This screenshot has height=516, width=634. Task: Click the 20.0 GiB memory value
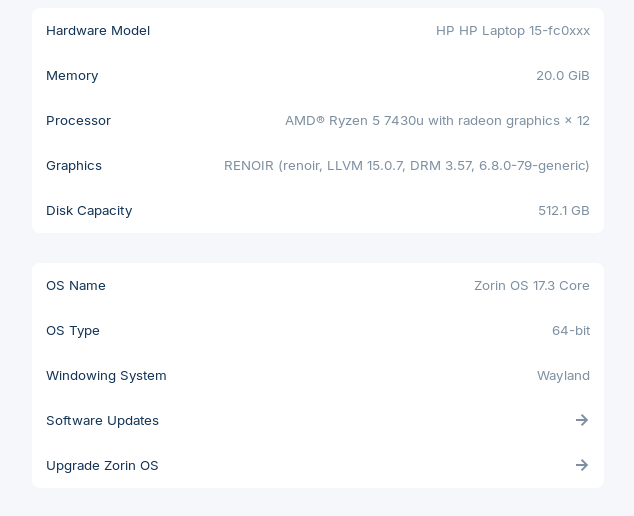(562, 75)
